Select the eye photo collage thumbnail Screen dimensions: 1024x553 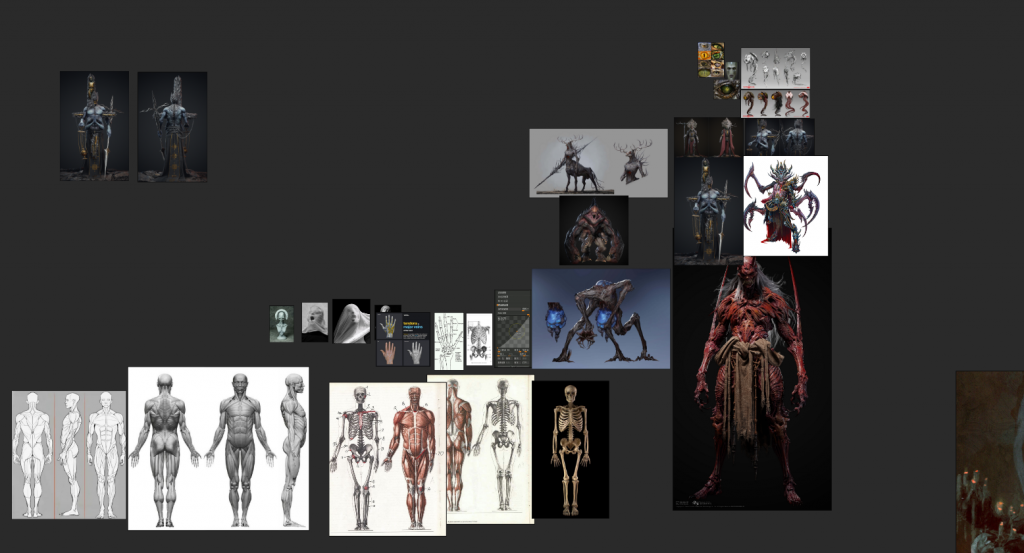point(711,59)
